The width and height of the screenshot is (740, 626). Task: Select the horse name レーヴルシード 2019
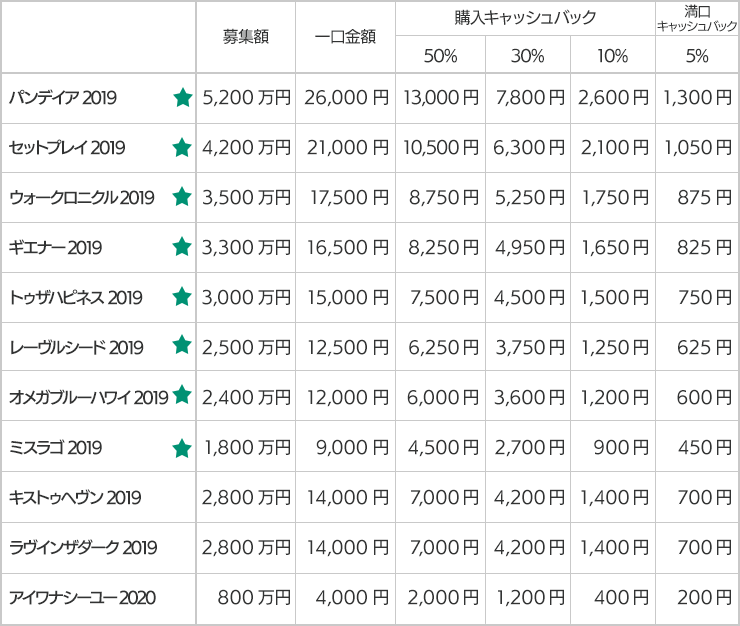[76, 347]
